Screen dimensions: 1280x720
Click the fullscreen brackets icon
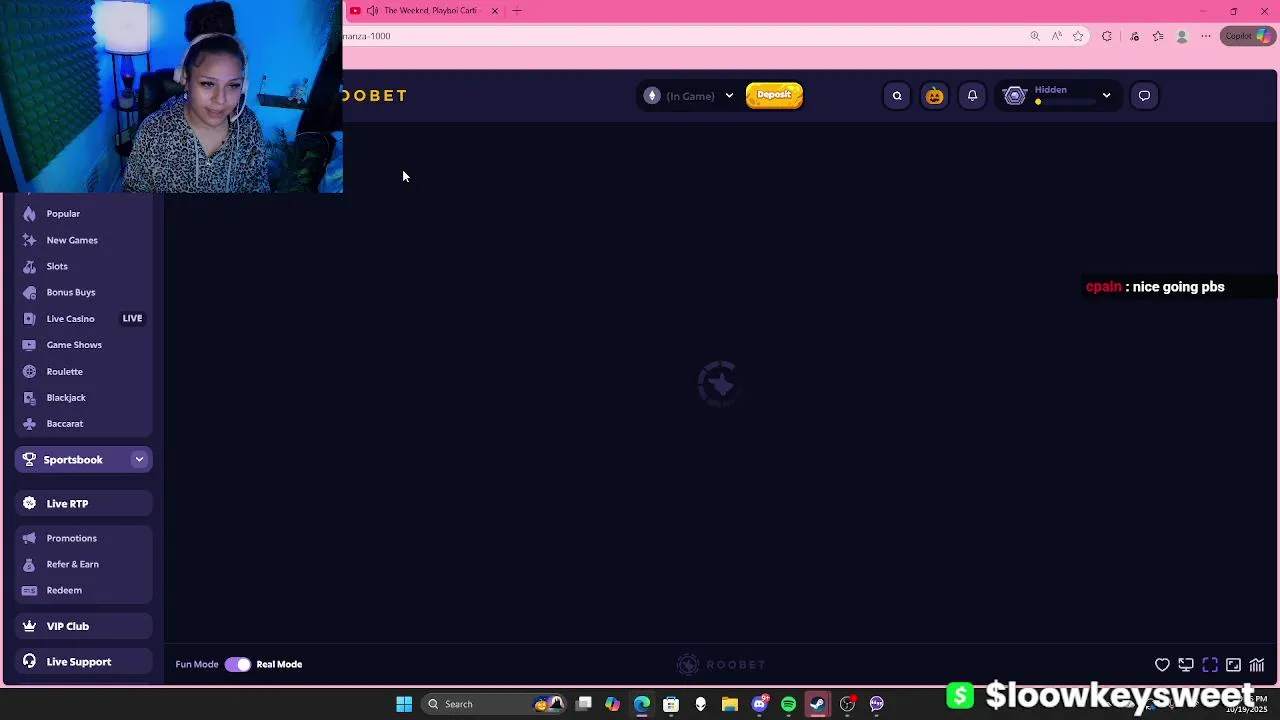coord(1210,665)
